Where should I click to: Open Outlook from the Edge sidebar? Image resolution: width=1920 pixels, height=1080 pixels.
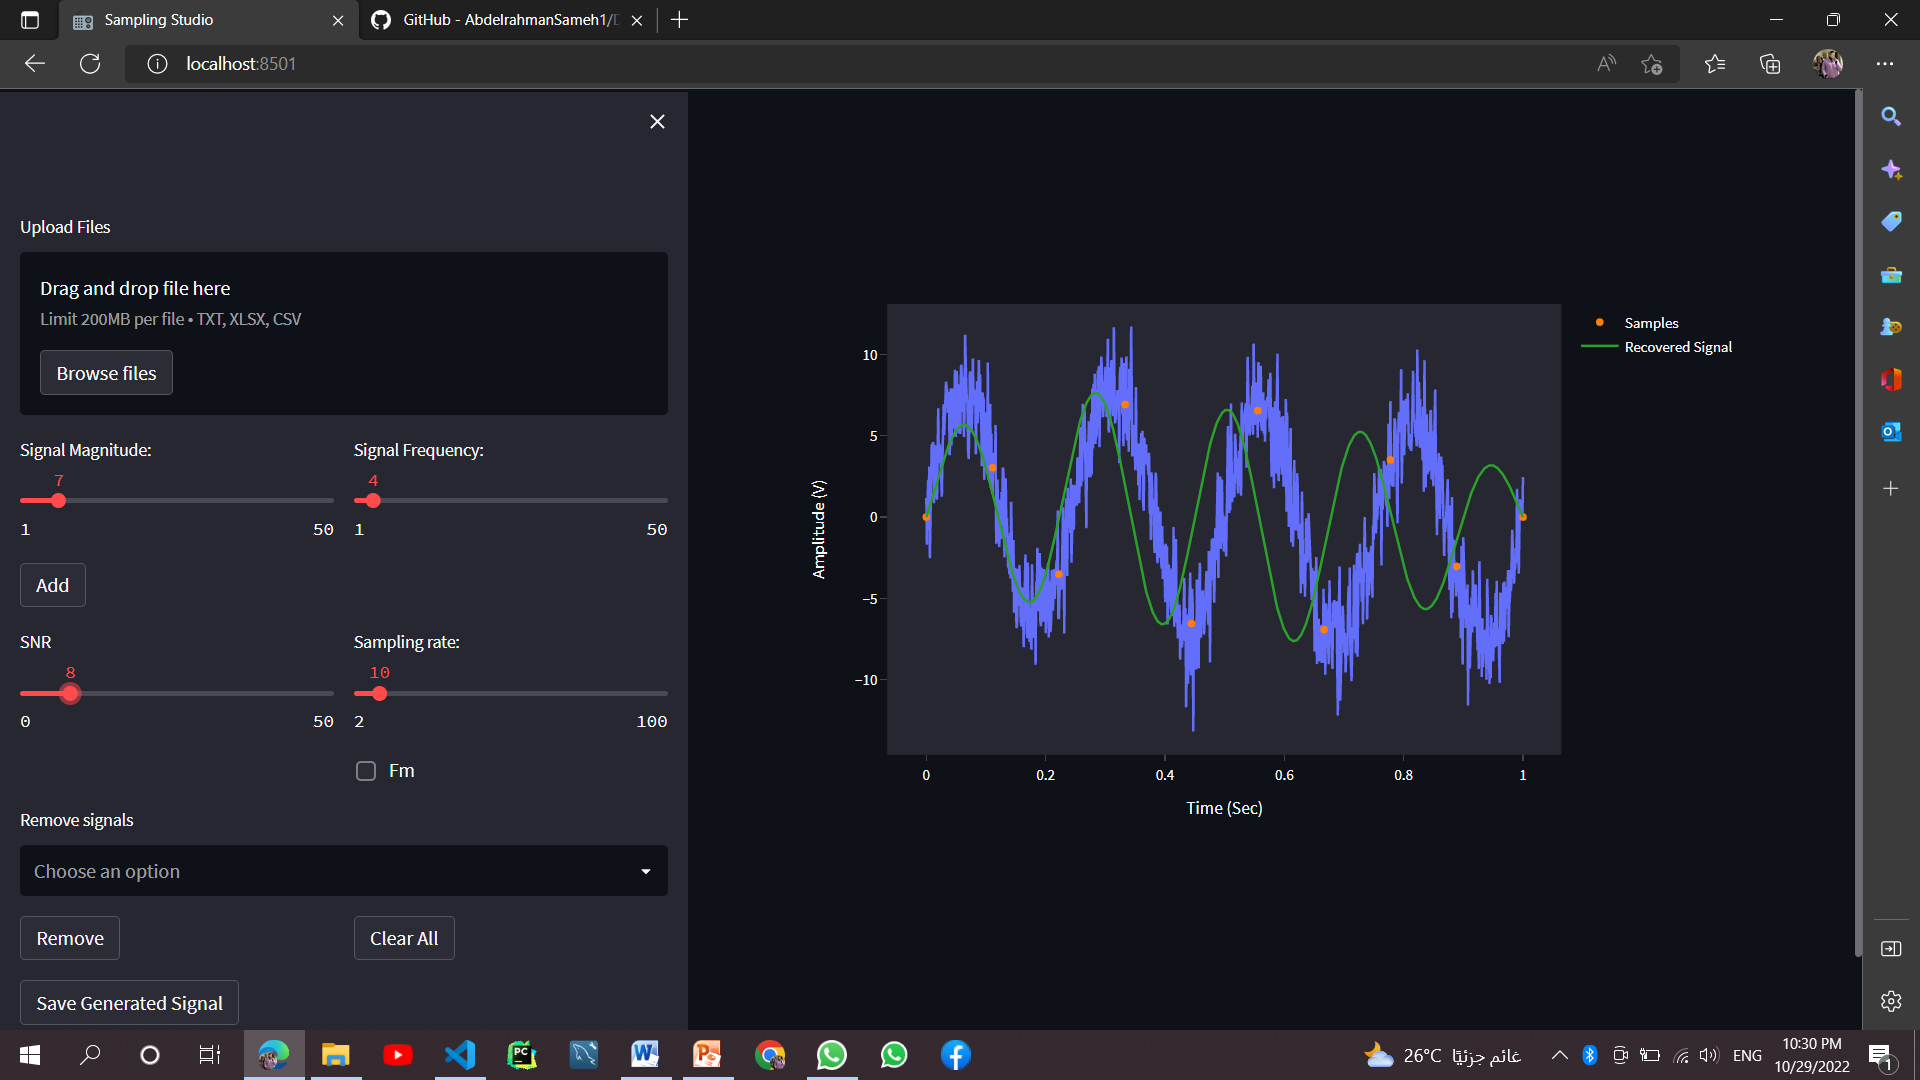(1890, 431)
